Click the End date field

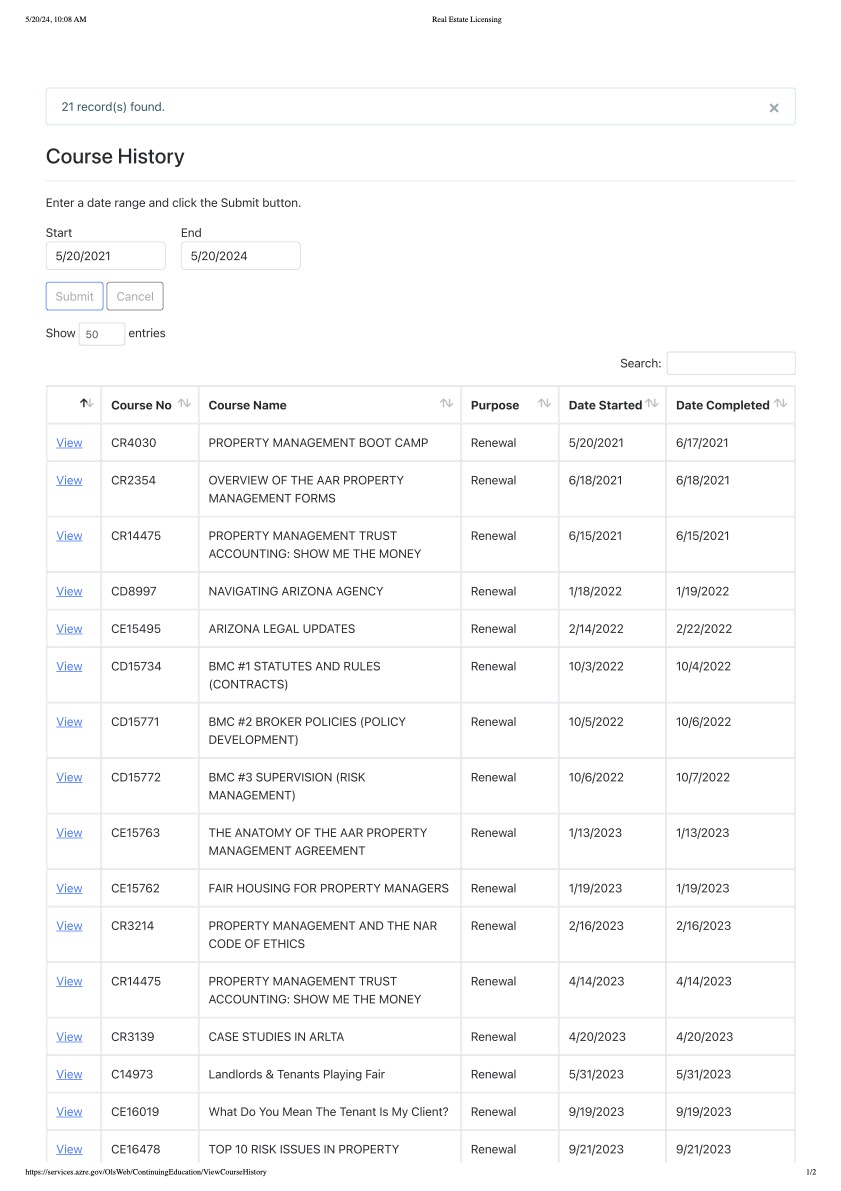point(241,256)
